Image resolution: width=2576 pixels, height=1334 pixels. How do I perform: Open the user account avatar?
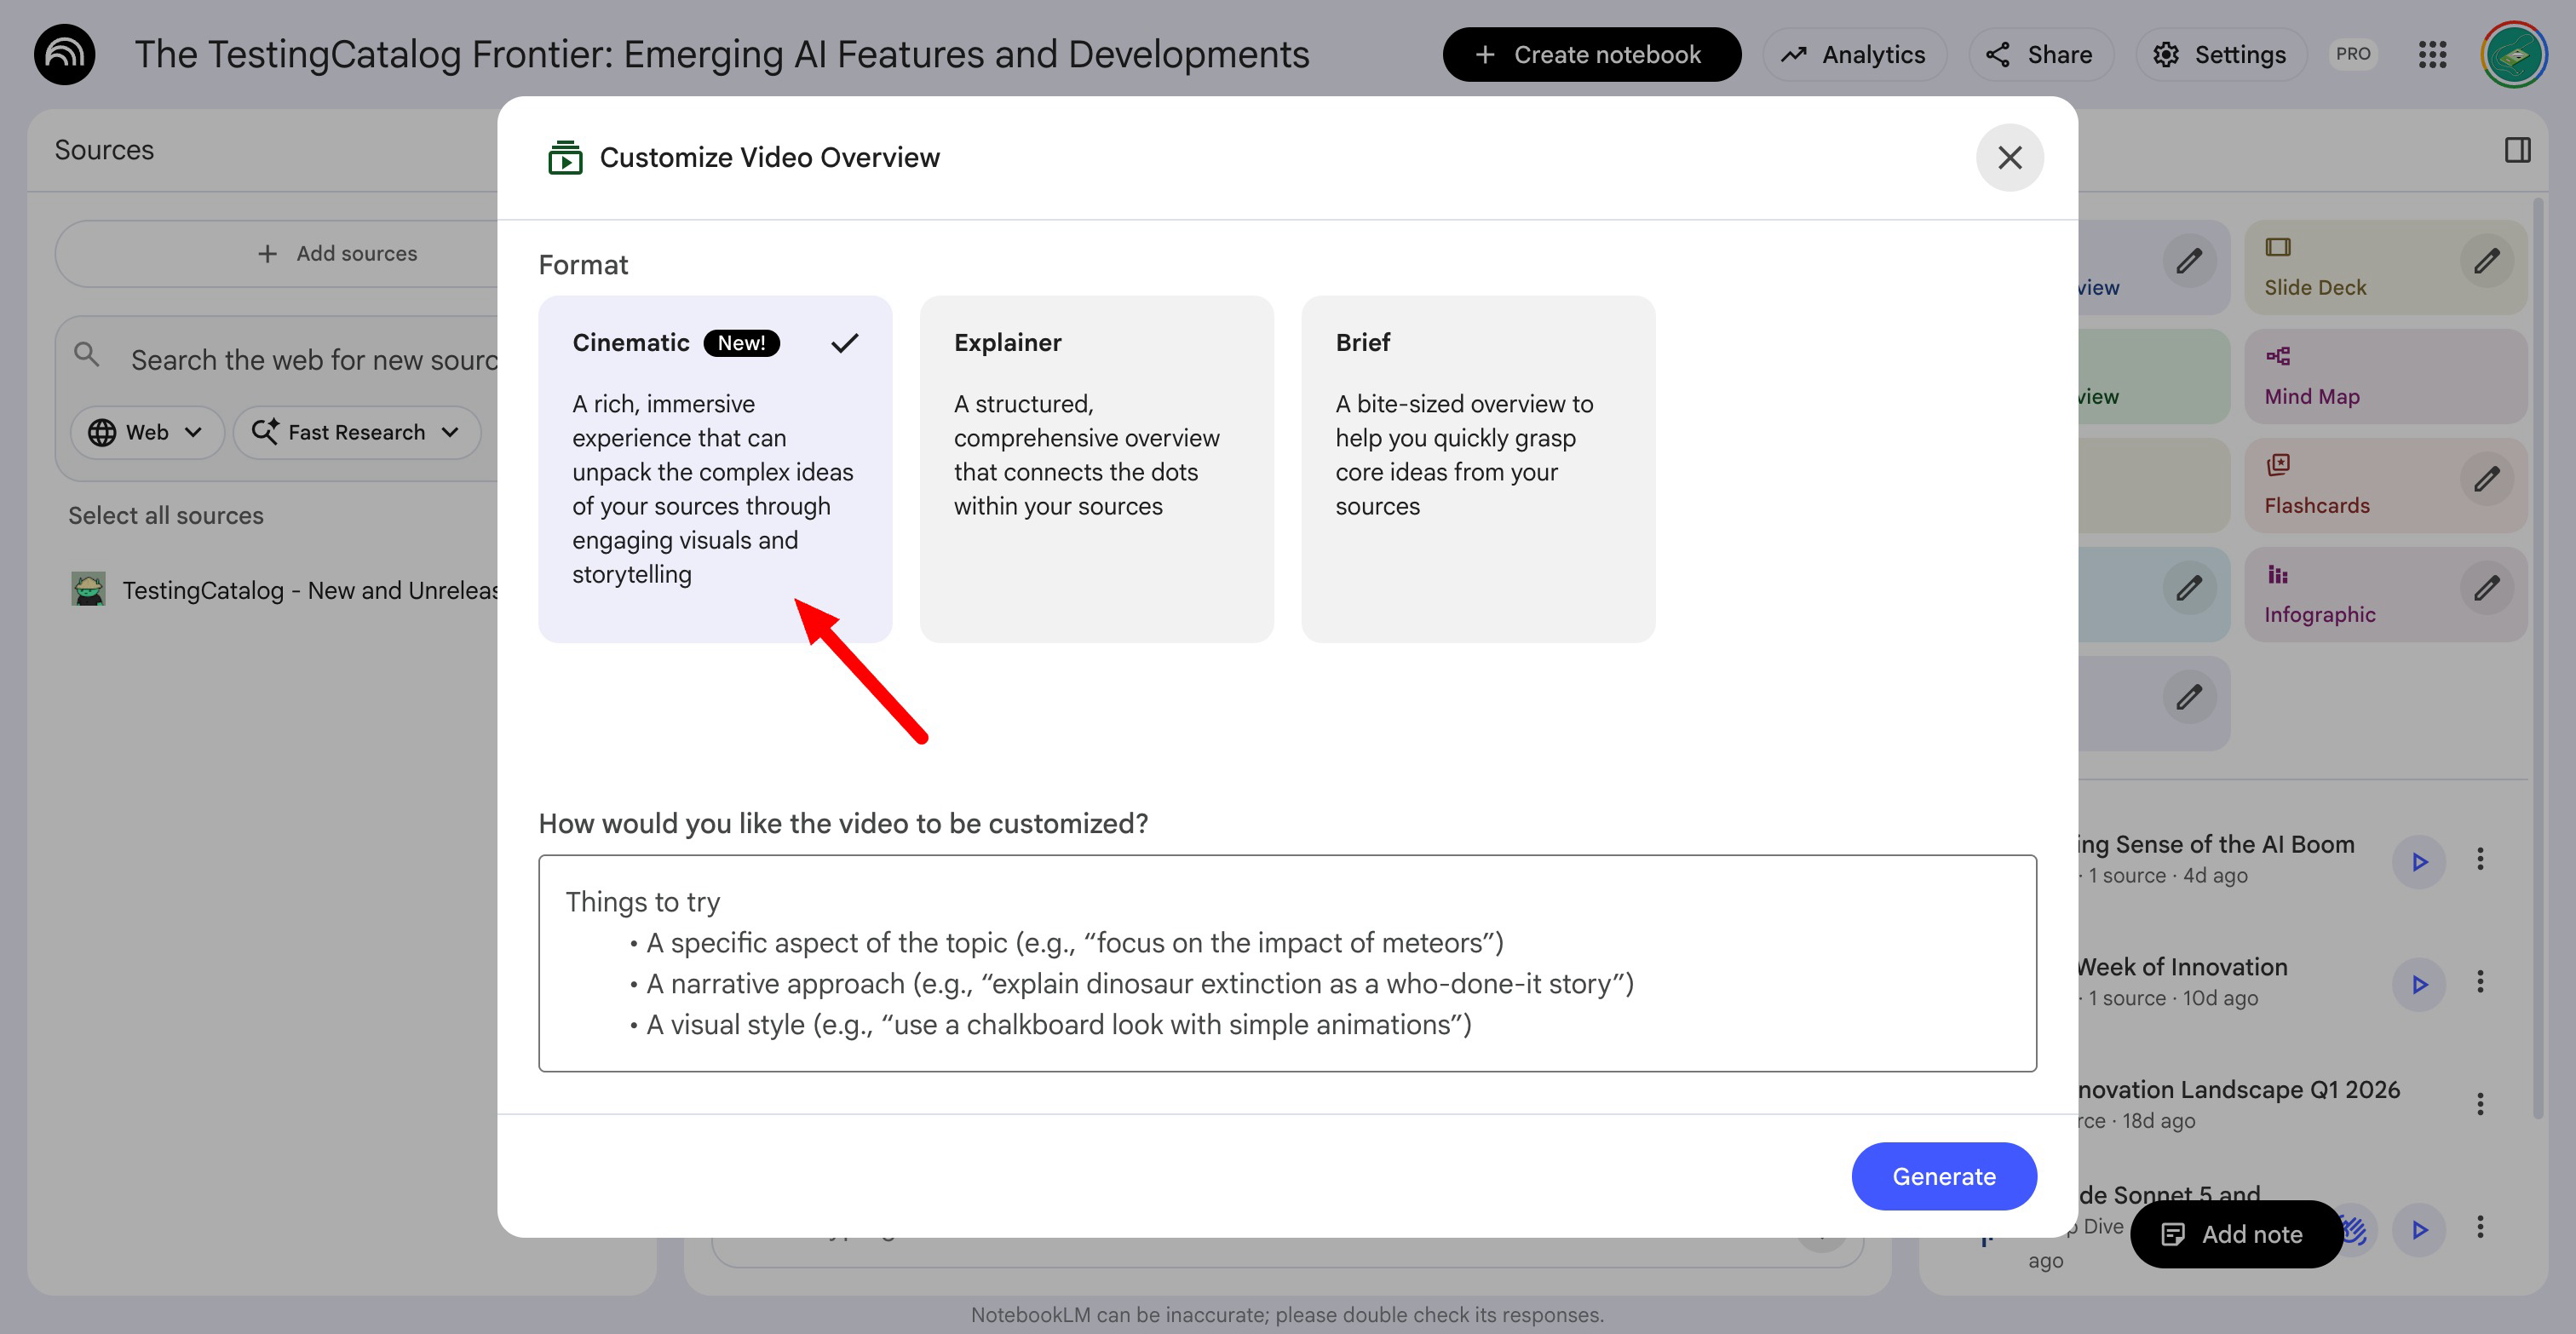2513,54
